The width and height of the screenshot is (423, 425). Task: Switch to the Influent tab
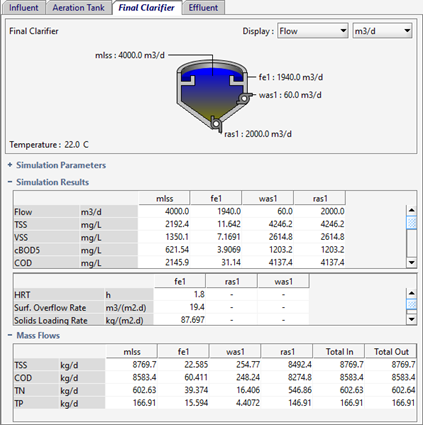point(24,8)
